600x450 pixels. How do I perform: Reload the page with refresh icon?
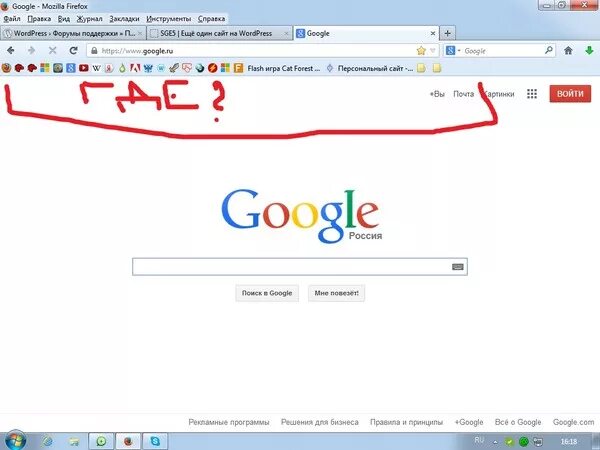point(73,51)
